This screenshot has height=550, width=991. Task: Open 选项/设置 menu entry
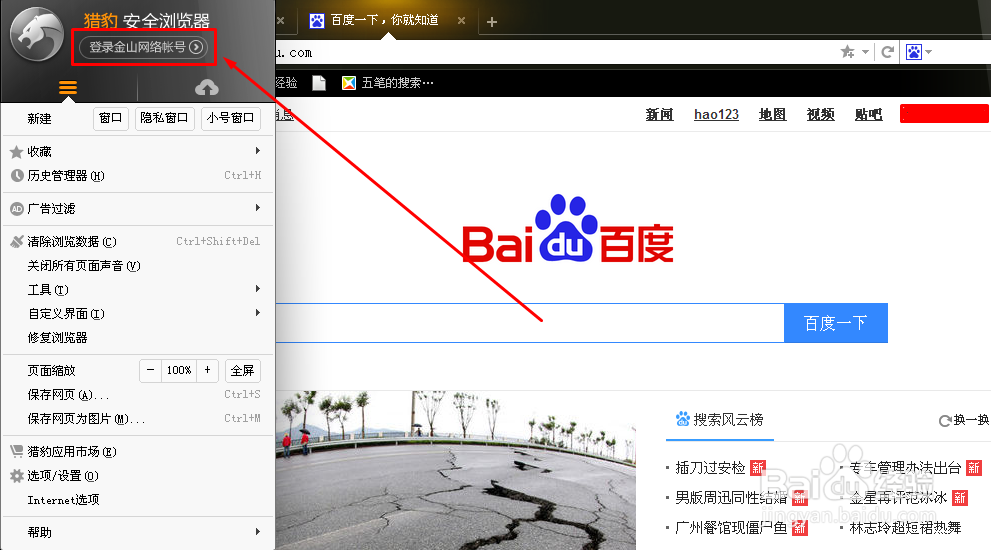tap(138, 475)
